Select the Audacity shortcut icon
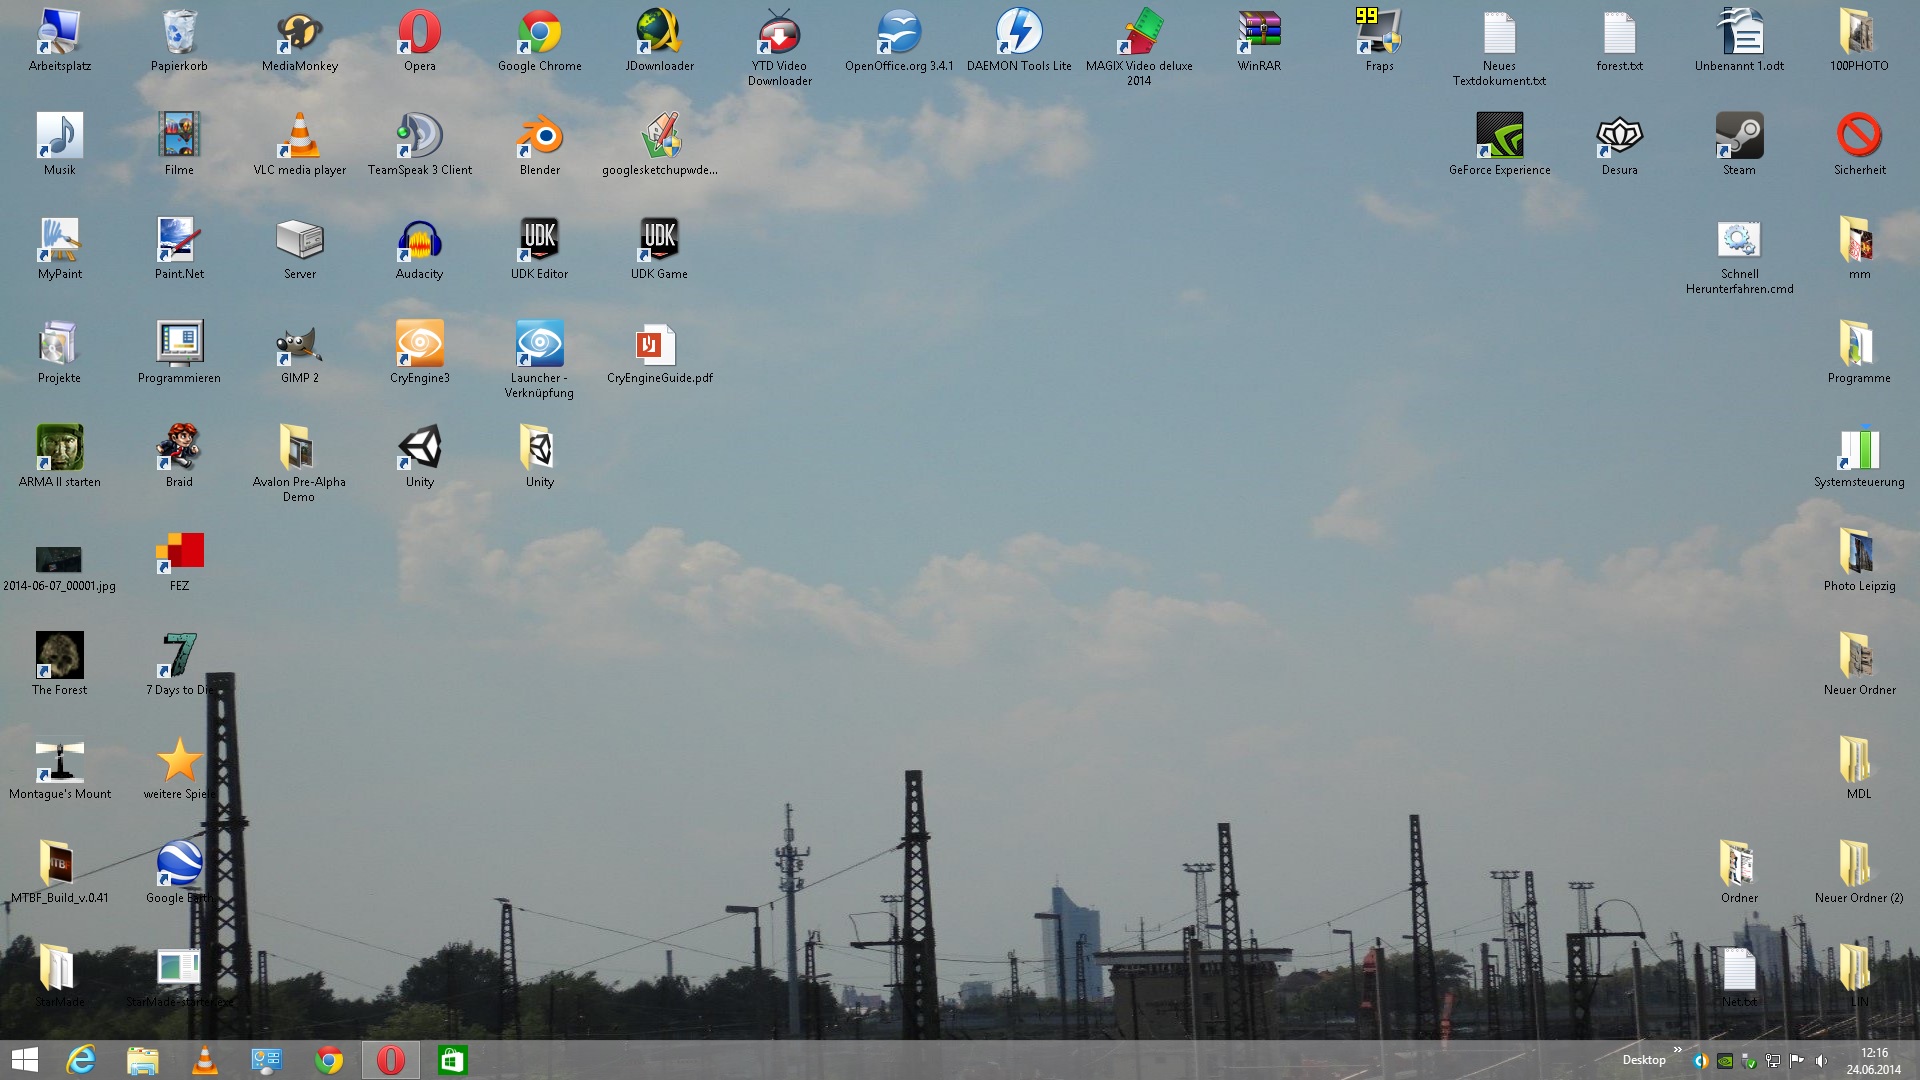This screenshot has width=1920, height=1080. click(x=420, y=240)
